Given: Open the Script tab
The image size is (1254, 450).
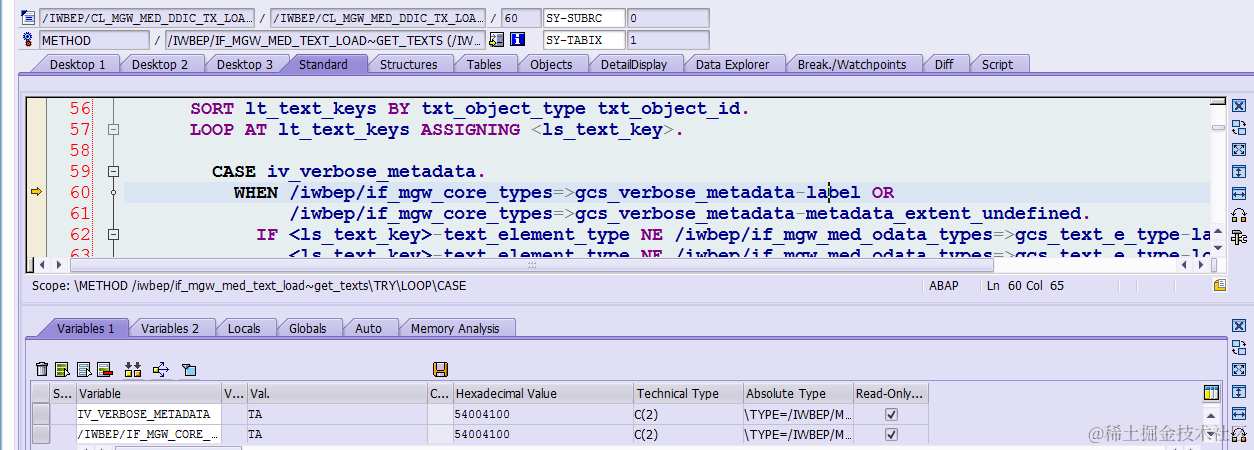Looking at the screenshot, I should coord(997,64).
